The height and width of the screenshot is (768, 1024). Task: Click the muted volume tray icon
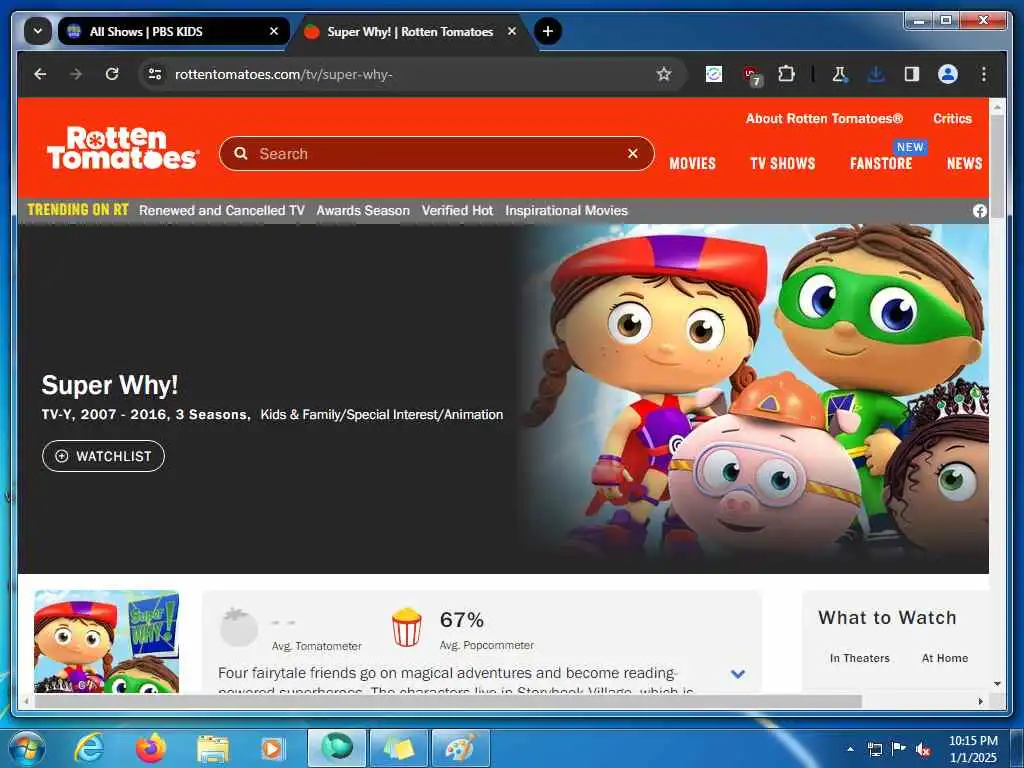(x=922, y=750)
